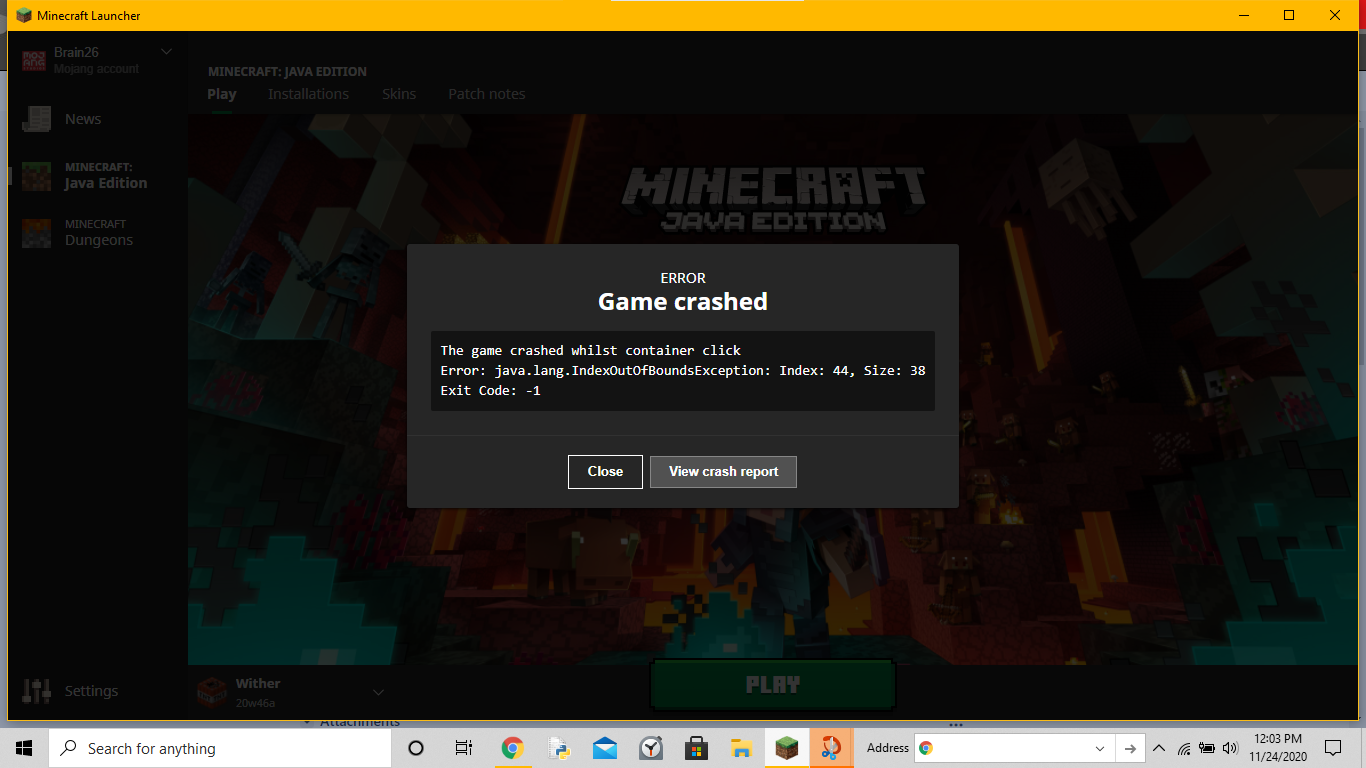This screenshot has height=768, width=1366.
Task: Open the volume speaker tray icon
Action: click(1230, 748)
